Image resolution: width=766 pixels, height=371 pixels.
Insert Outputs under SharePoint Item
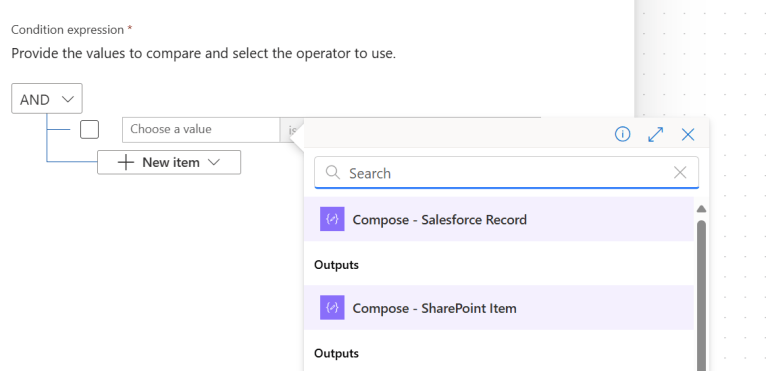[336, 353]
